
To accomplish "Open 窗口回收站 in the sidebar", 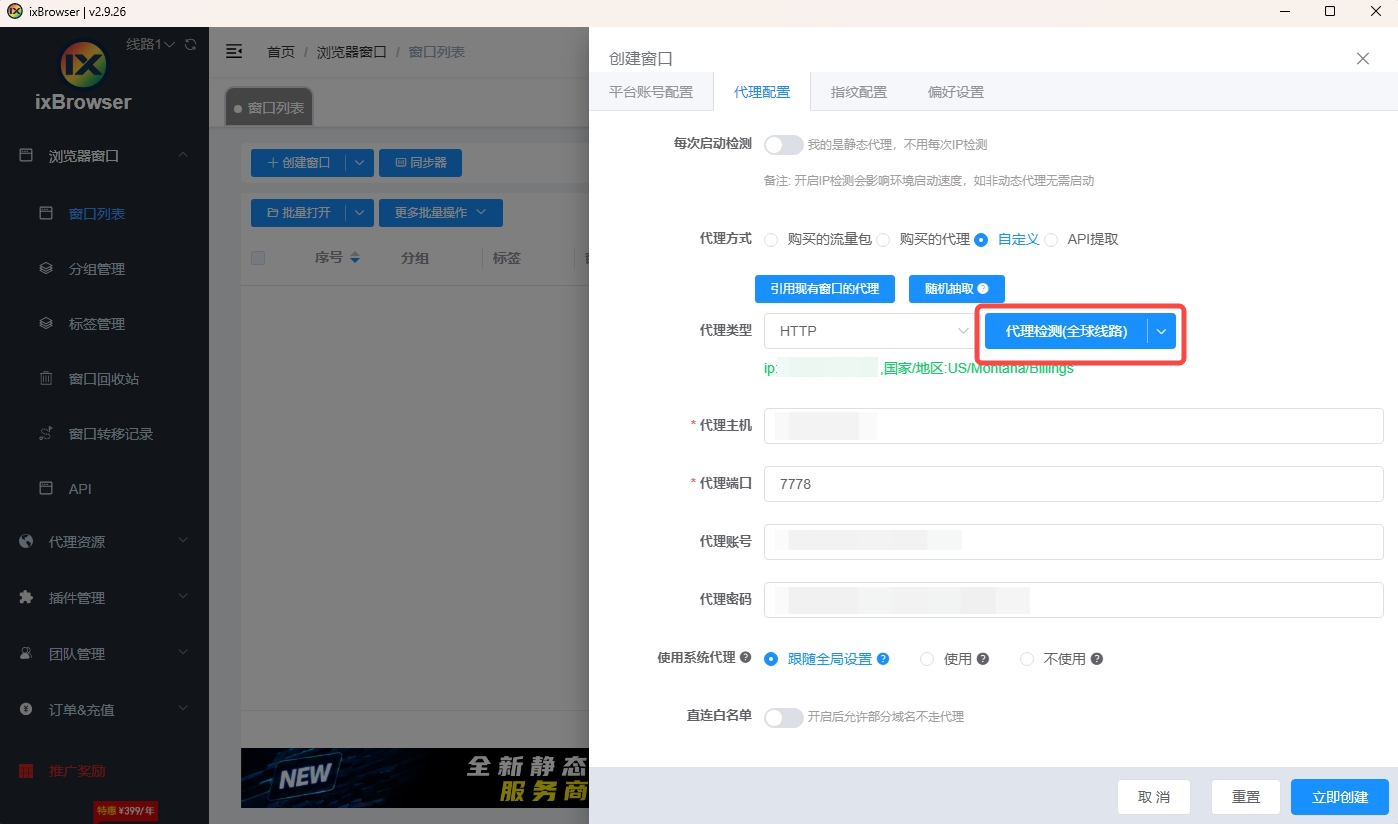I will pyautogui.click(x=104, y=379).
